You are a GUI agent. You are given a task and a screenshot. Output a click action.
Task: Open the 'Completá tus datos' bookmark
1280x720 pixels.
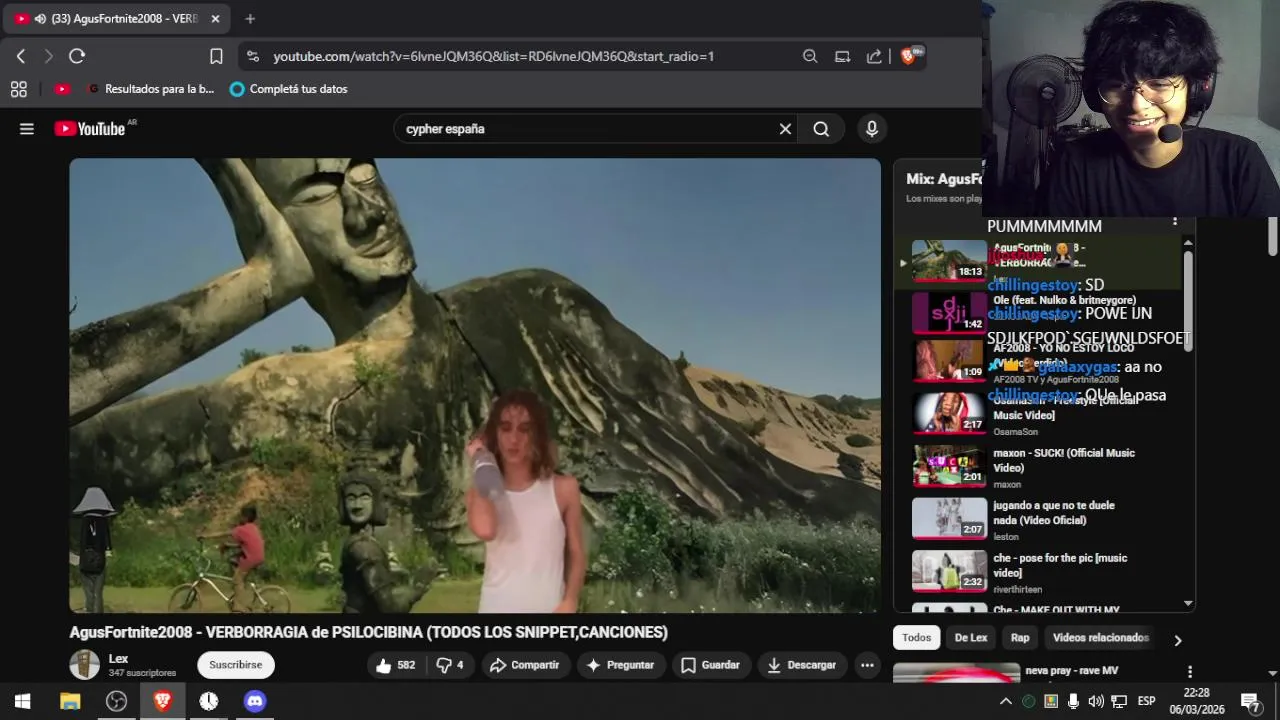point(288,89)
